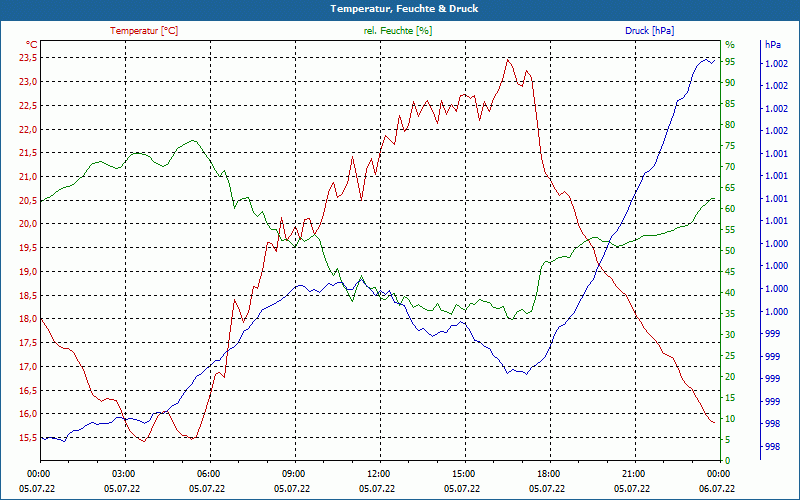The width and height of the screenshot is (800, 500).
Task: Click the '70' tick on the green humidity axis
Action: [730, 167]
